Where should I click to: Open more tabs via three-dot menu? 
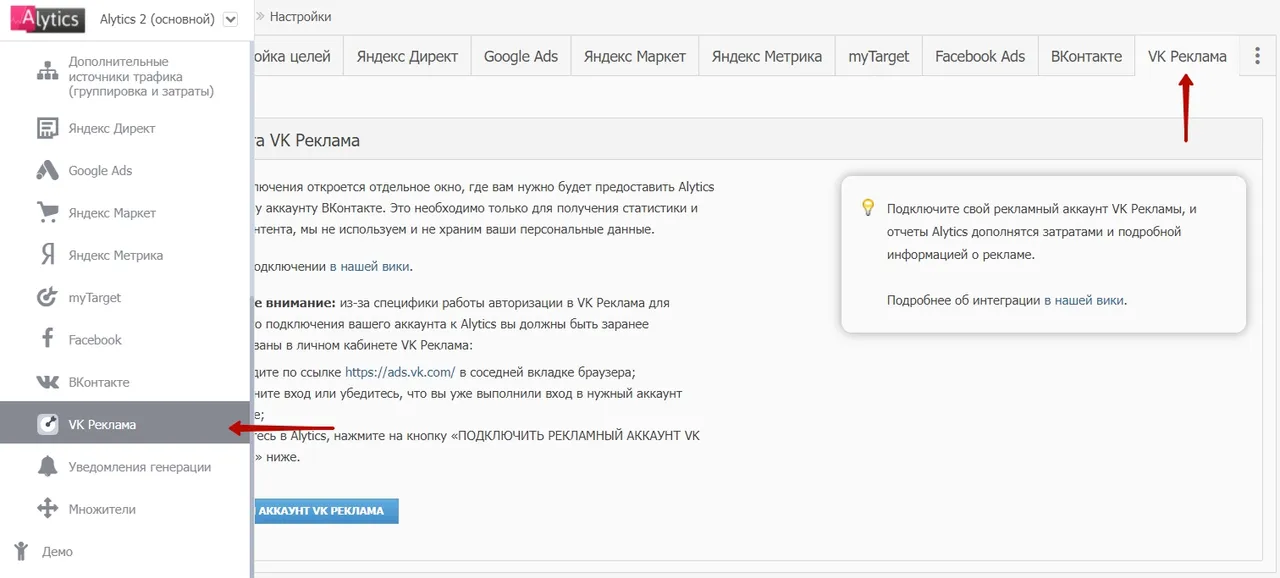coord(1257,56)
